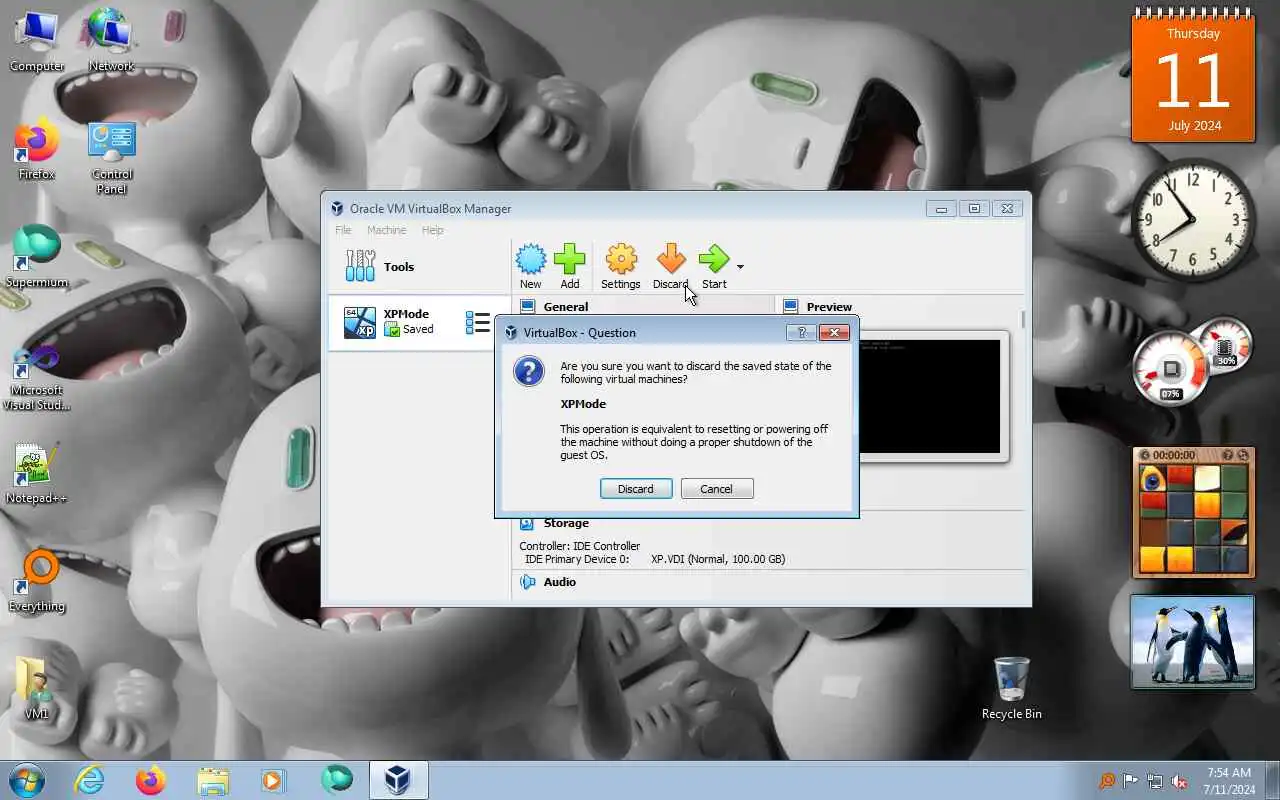The width and height of the screenshot is (1280, 800).
Task: Open the Everything desktop shortcut
Action: [37, 581]
